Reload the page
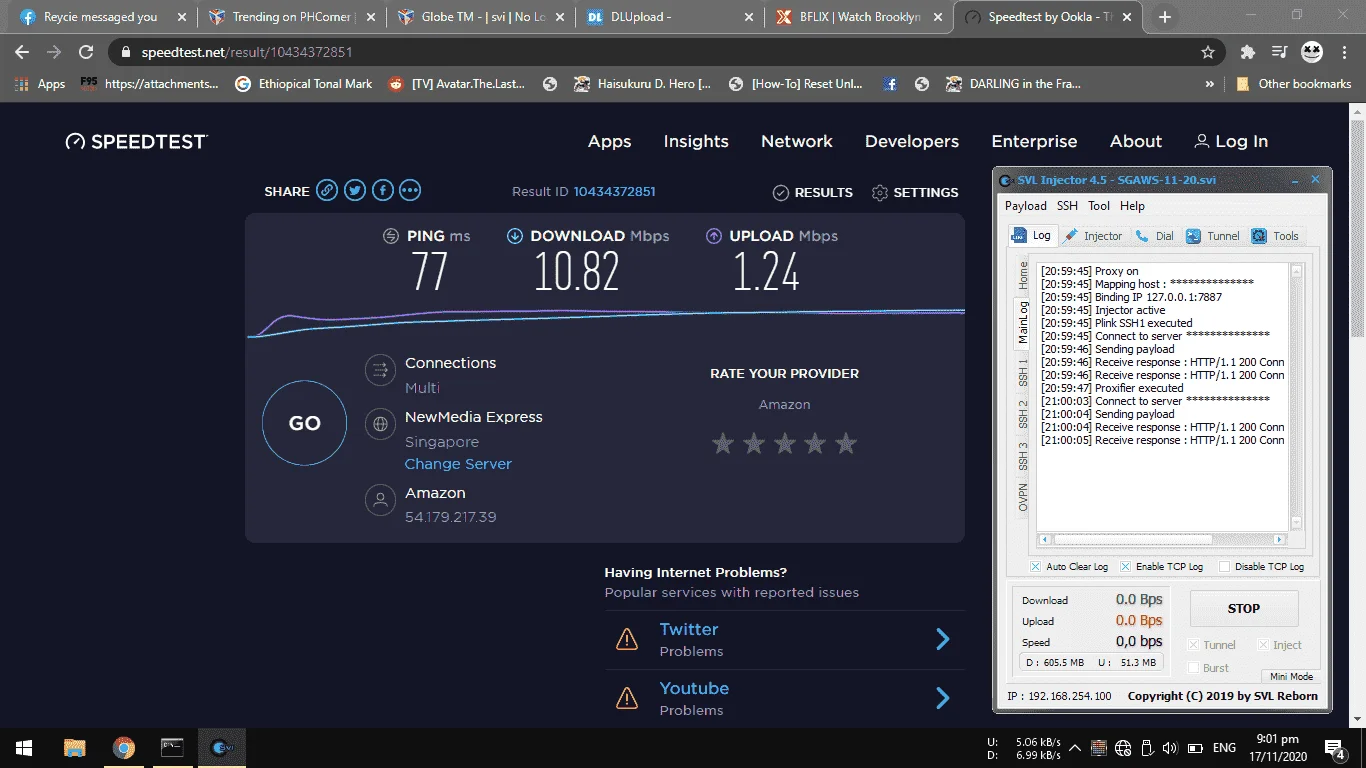This screenshot has width=1366, height=768. pos(86,52)
